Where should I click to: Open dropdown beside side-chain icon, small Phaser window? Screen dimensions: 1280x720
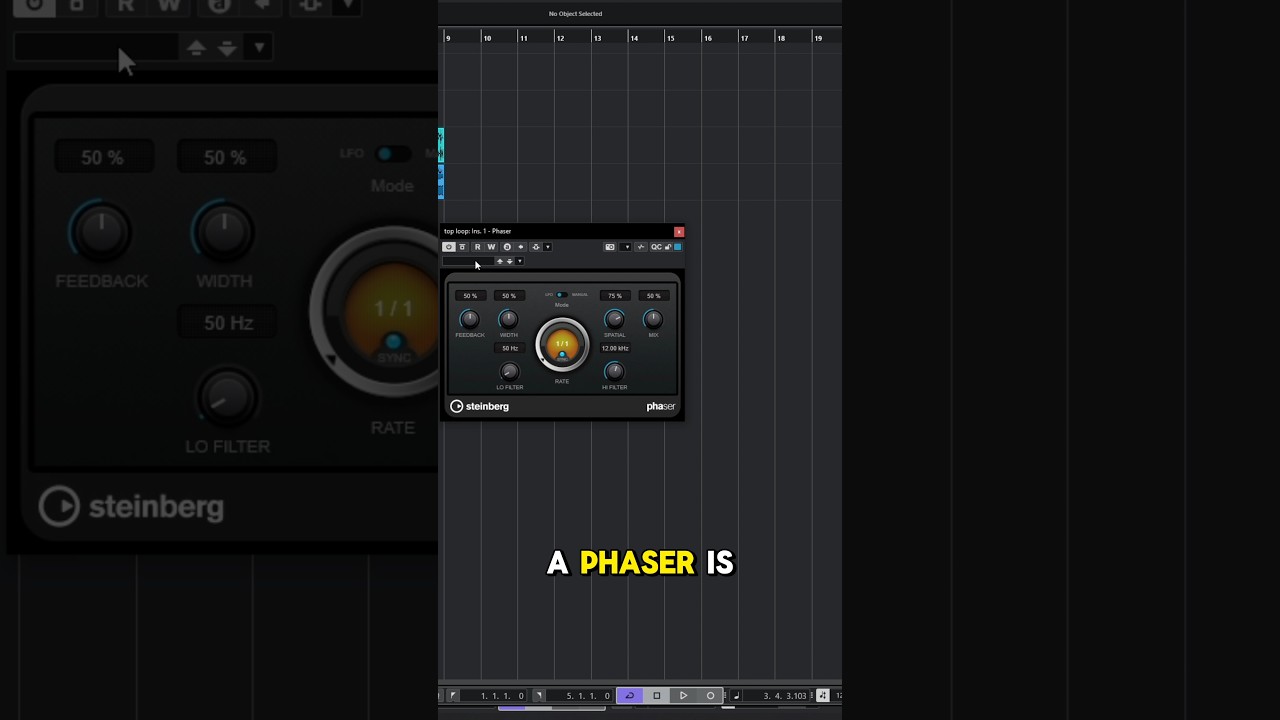click(547, 247)
